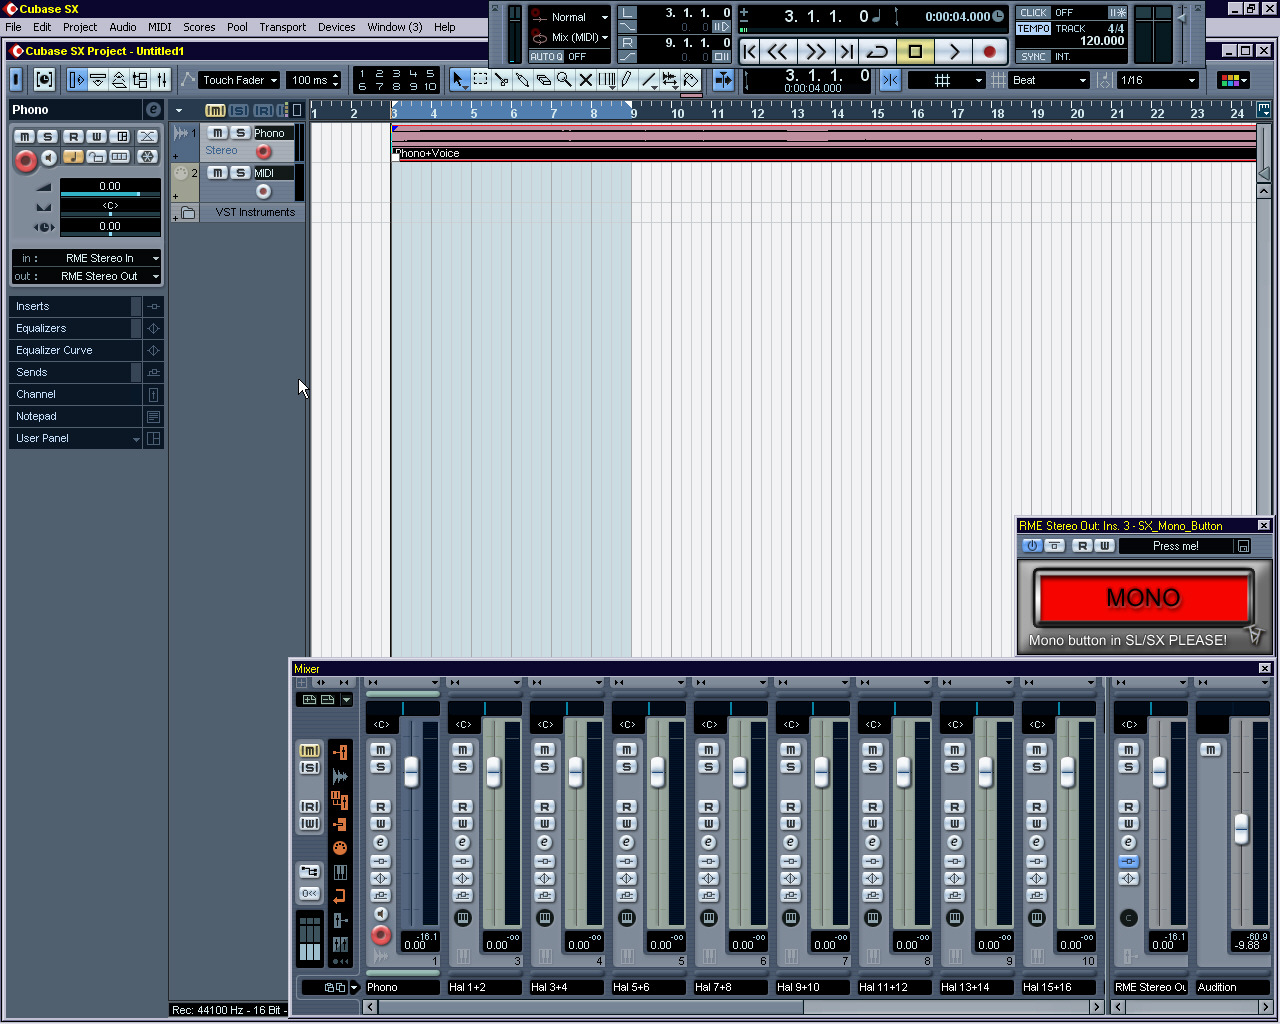Choose the Mute X tool
1280x1024 pixels.
click(x=585, y=80)
